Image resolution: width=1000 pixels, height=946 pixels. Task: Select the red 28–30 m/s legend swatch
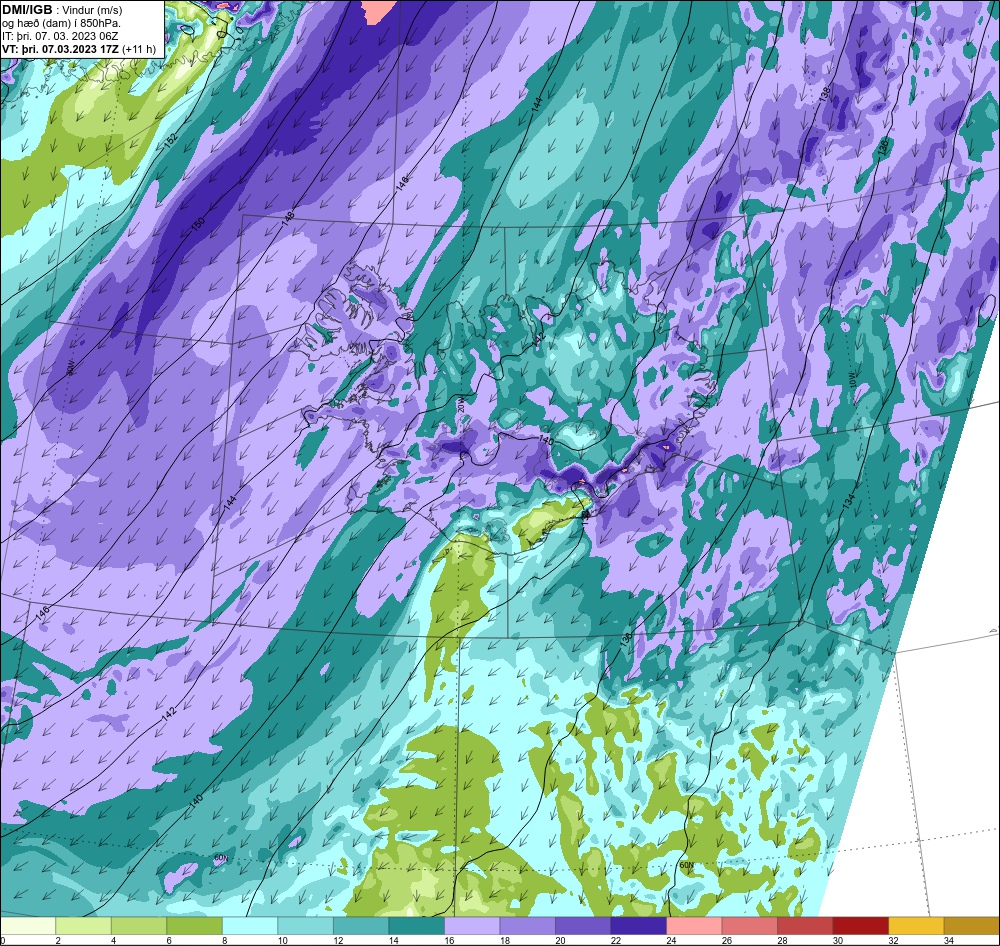pos(805,926)
